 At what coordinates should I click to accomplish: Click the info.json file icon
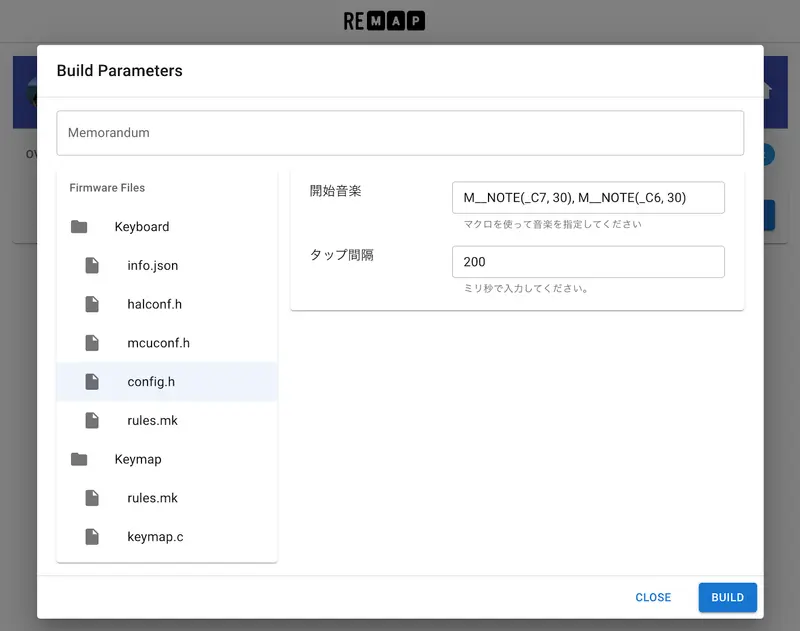tap(92, 266)
